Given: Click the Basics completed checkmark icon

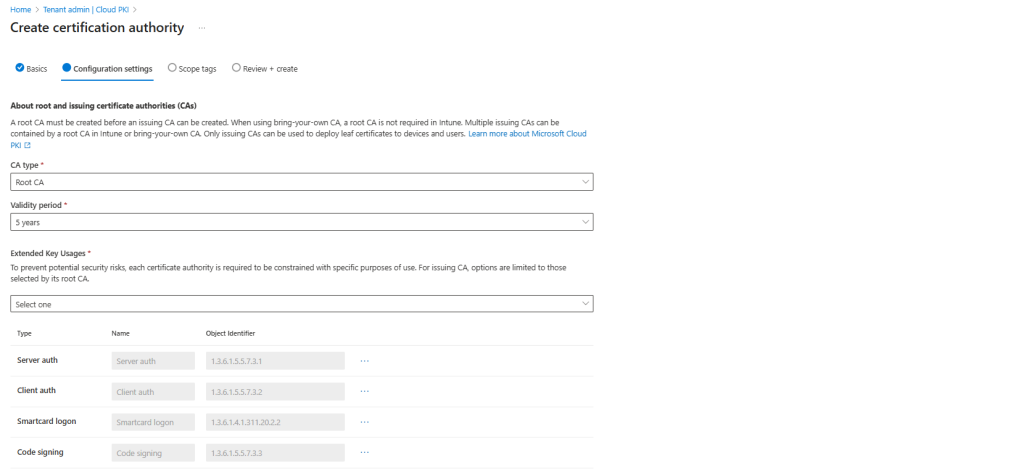Looking at the screenshot, I should (x=19, y=68).
